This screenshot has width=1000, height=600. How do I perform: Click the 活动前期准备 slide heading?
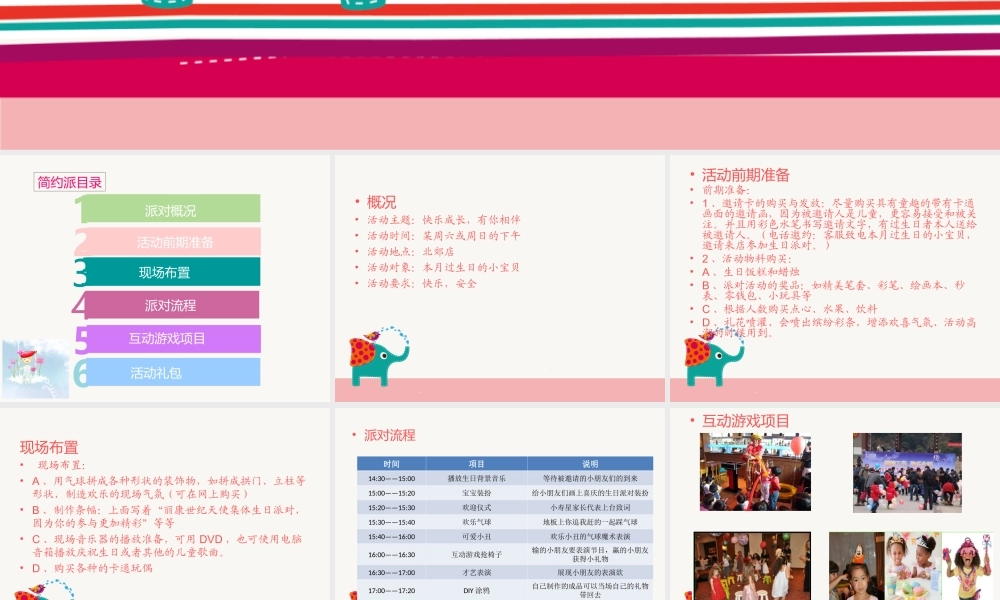[746, 175]
